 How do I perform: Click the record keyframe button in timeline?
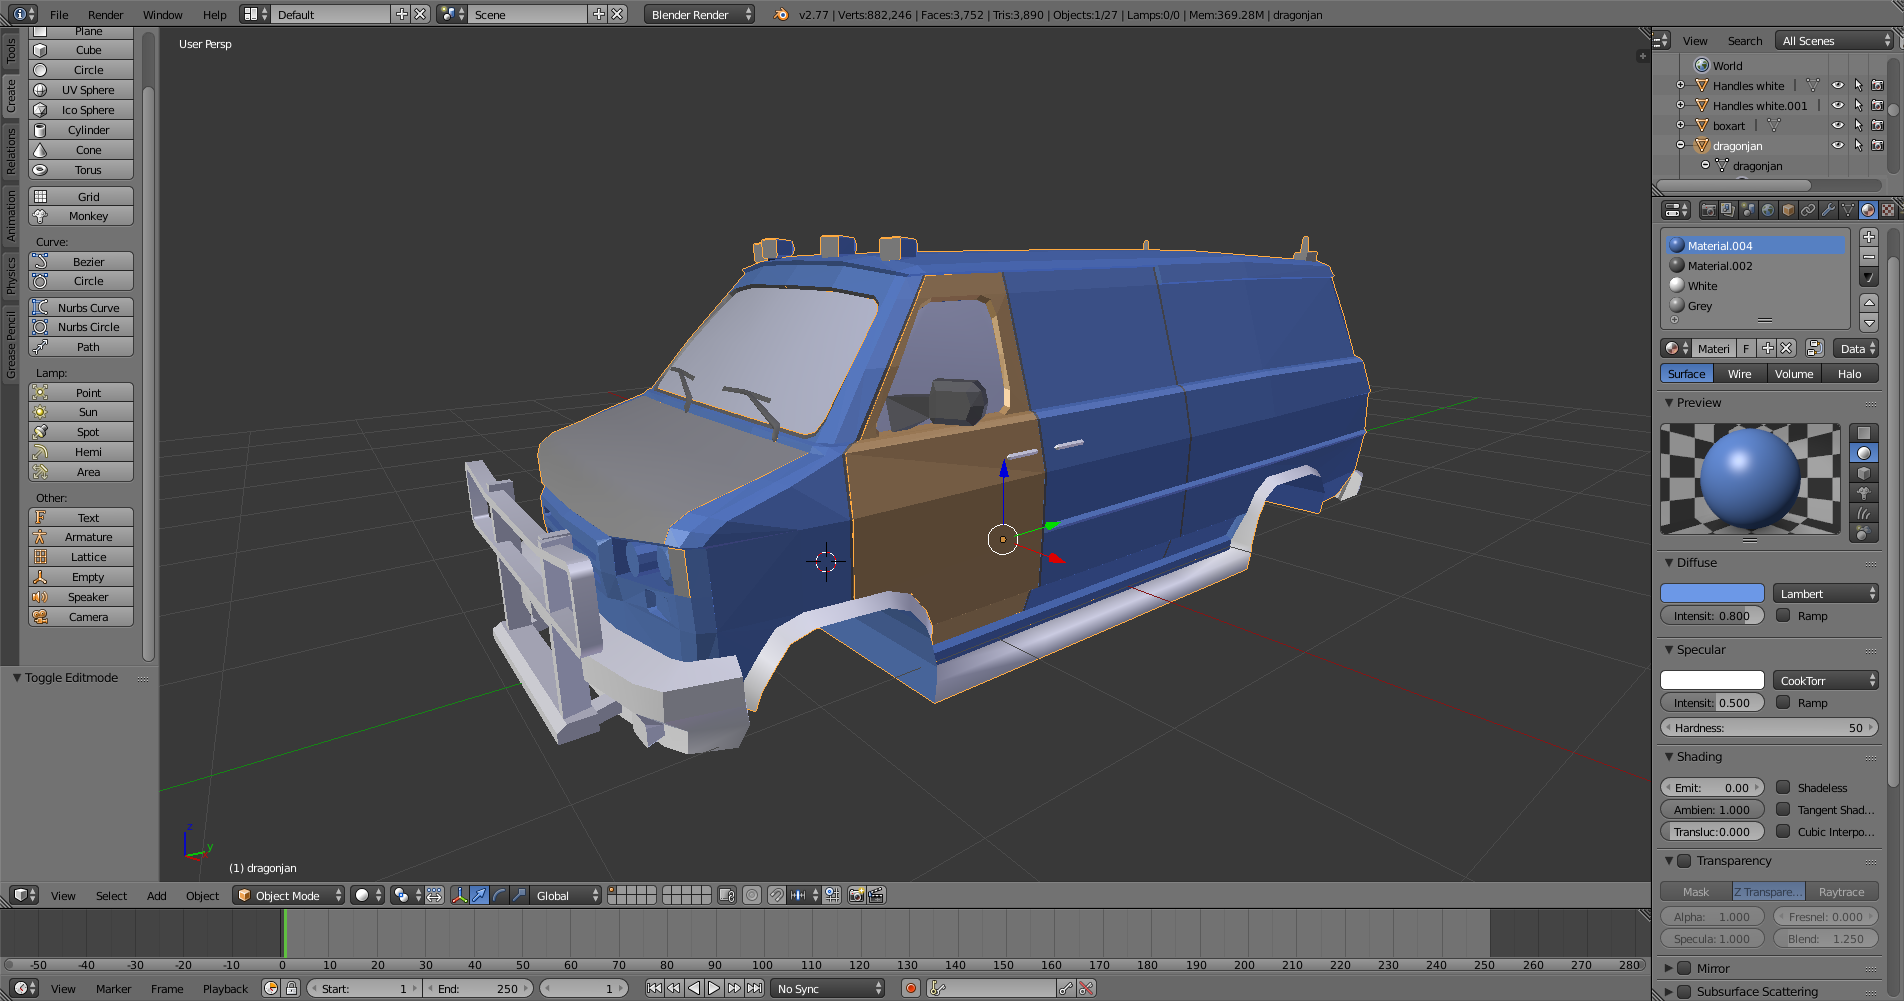(x=910, y=988)
